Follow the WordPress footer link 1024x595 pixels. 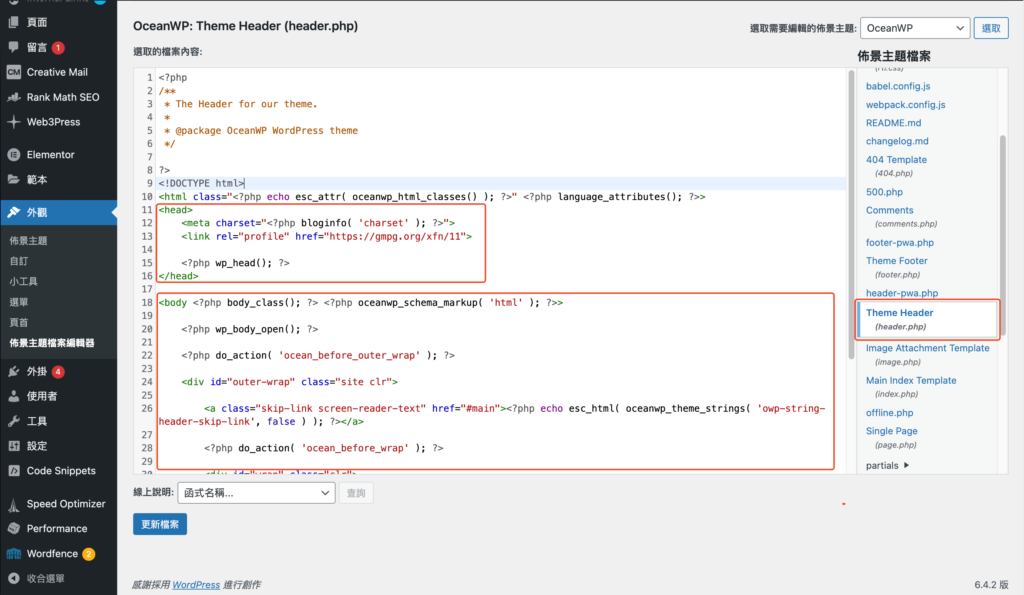(196, 585)
